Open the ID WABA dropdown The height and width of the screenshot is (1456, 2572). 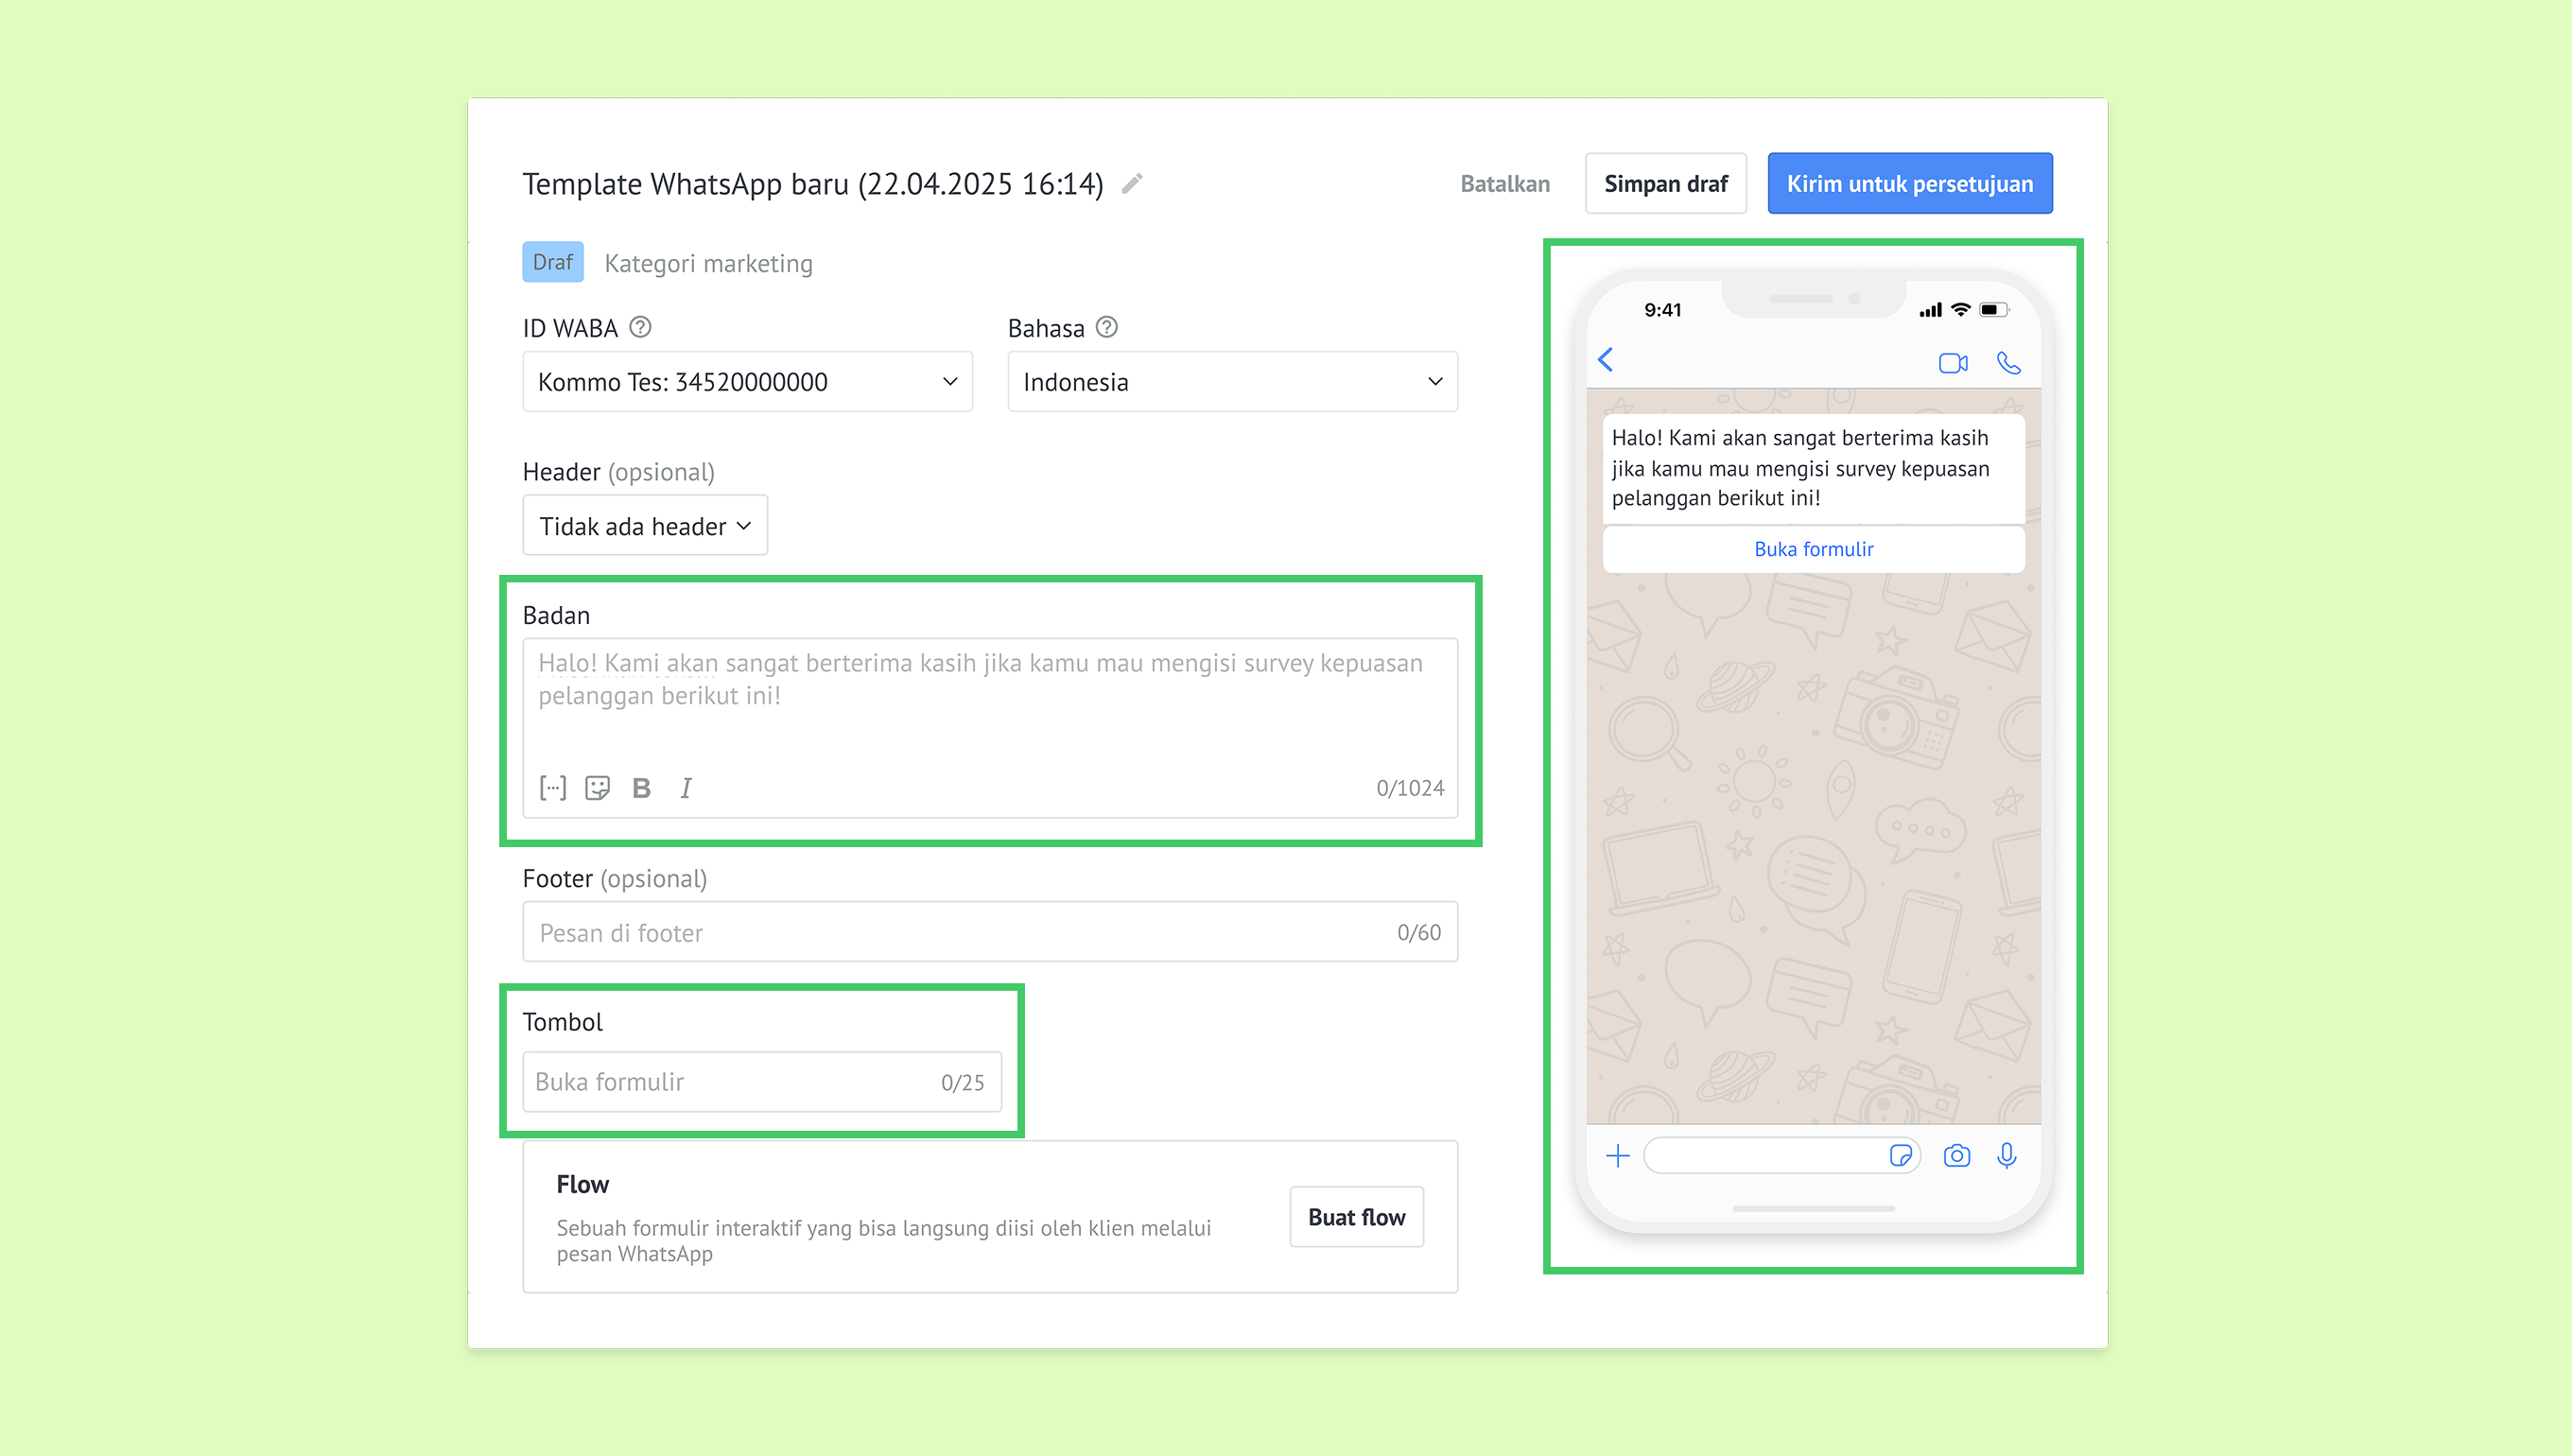[x=747, y=381]
